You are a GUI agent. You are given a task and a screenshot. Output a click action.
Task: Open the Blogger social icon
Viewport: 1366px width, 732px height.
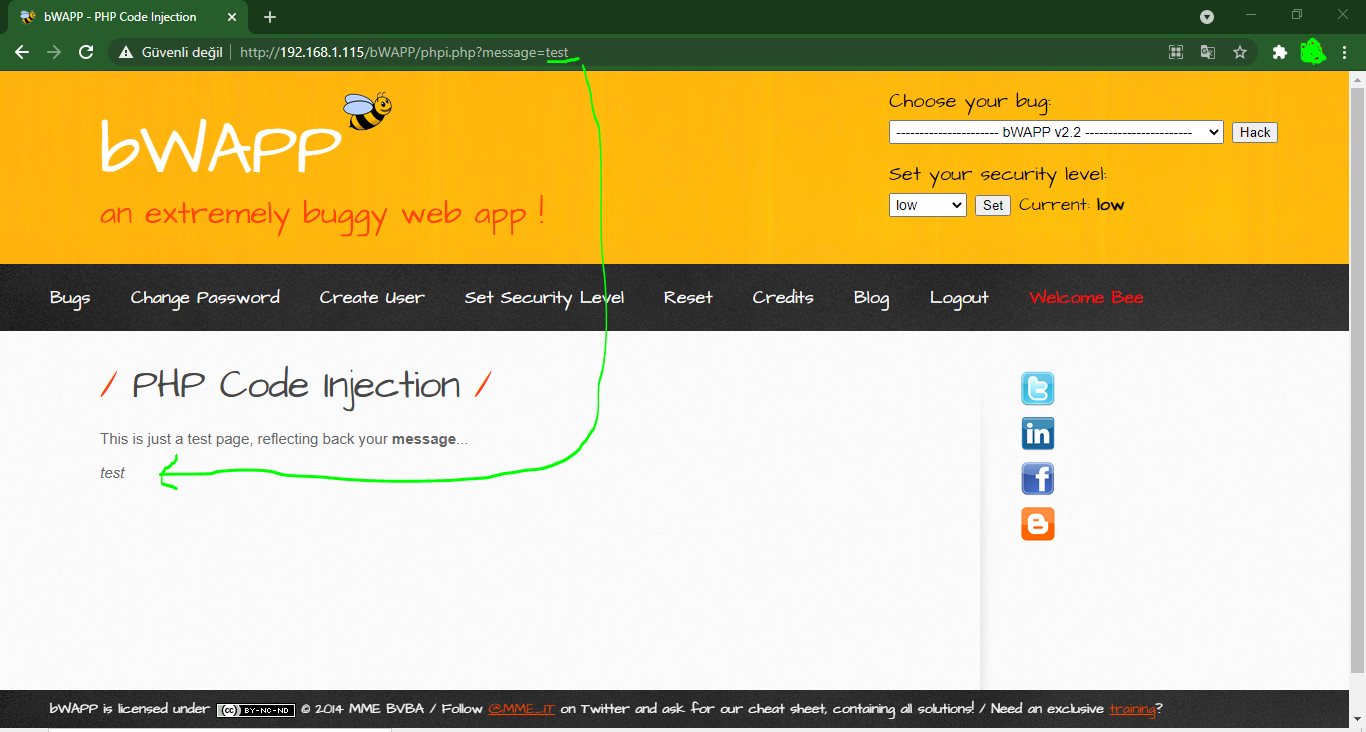click(x=1037, y=524)
